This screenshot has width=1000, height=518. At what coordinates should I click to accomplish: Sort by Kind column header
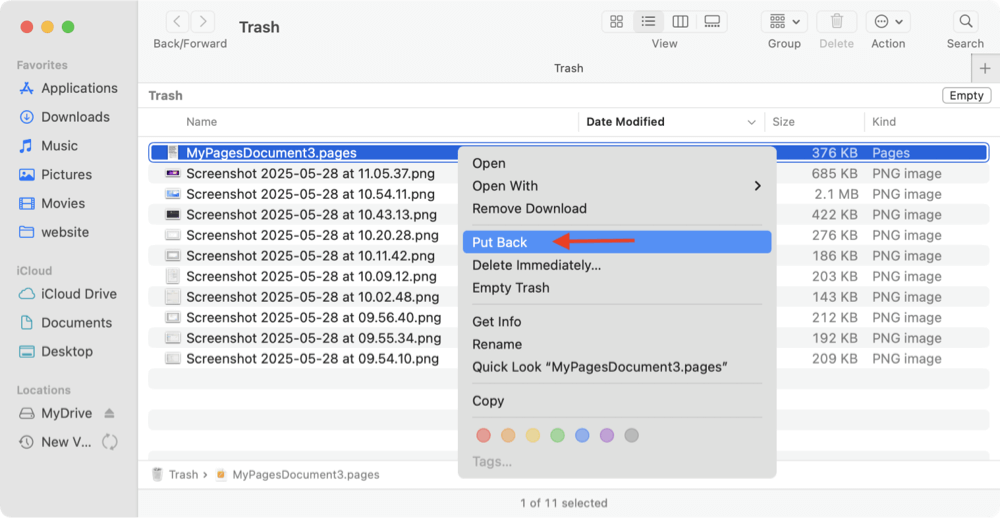[x=884, y=121]
